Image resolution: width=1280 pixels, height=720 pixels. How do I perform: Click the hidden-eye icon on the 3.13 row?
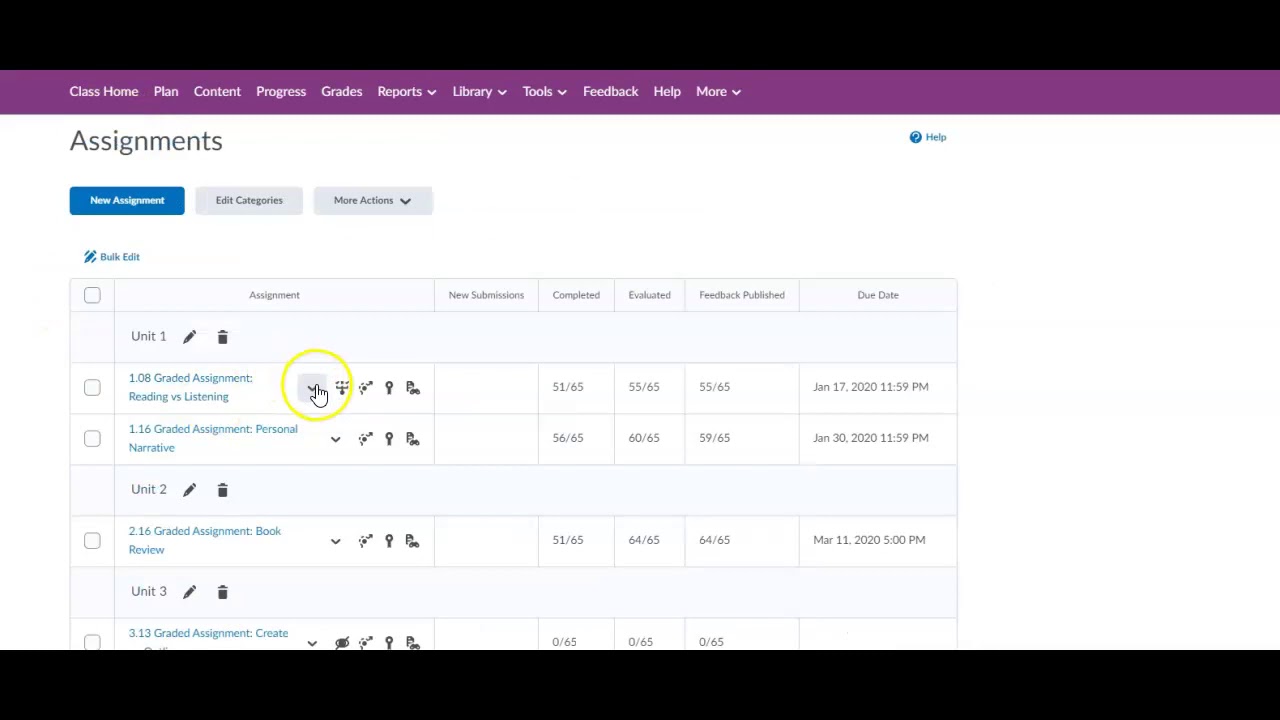pyautogui.click(x=342, y=643)
